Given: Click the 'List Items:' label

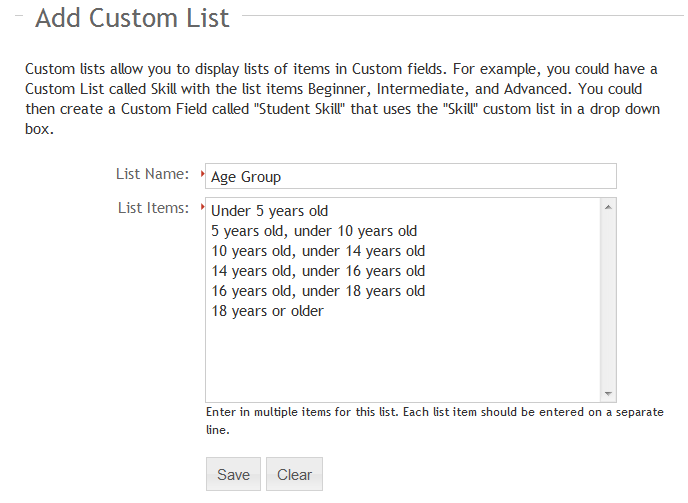Looking at the screenshot, I should click(x=153, y=208).
